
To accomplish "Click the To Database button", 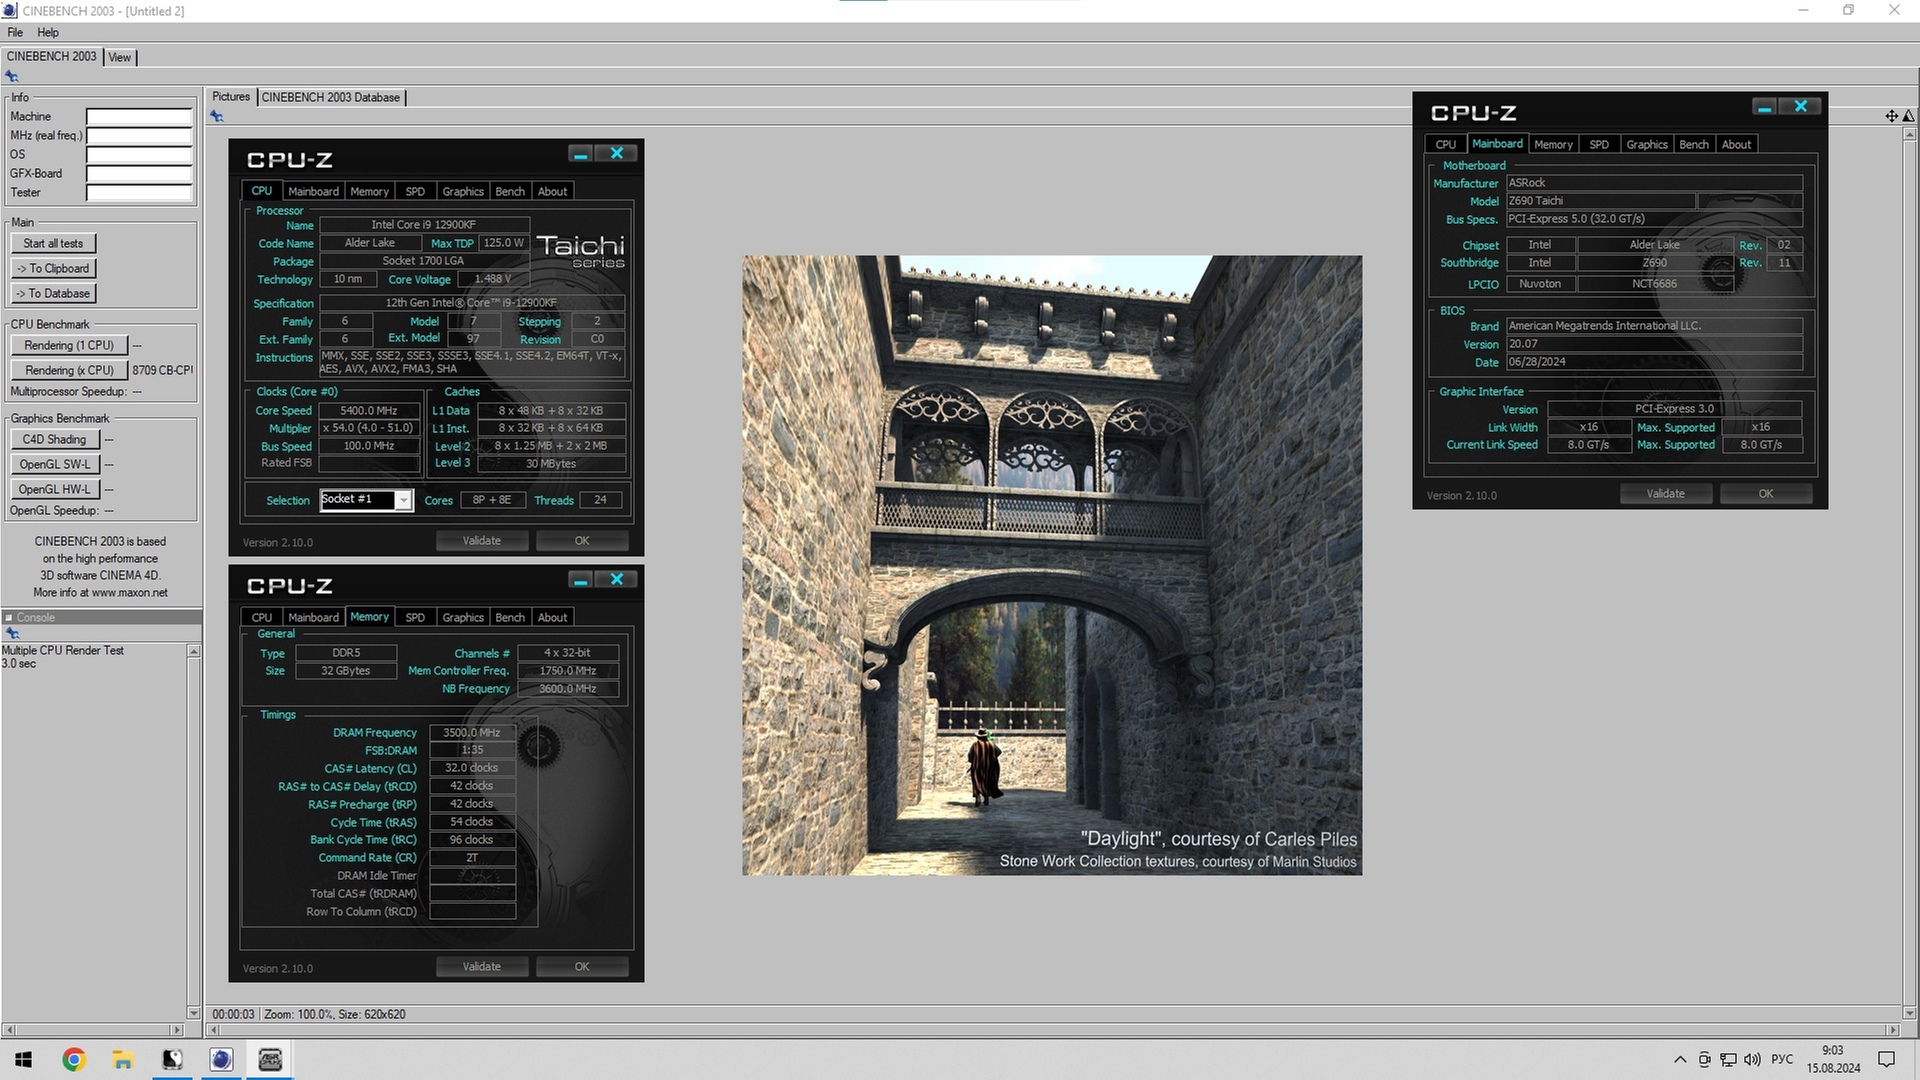I will pyautogui.click(x=53, y=293).
